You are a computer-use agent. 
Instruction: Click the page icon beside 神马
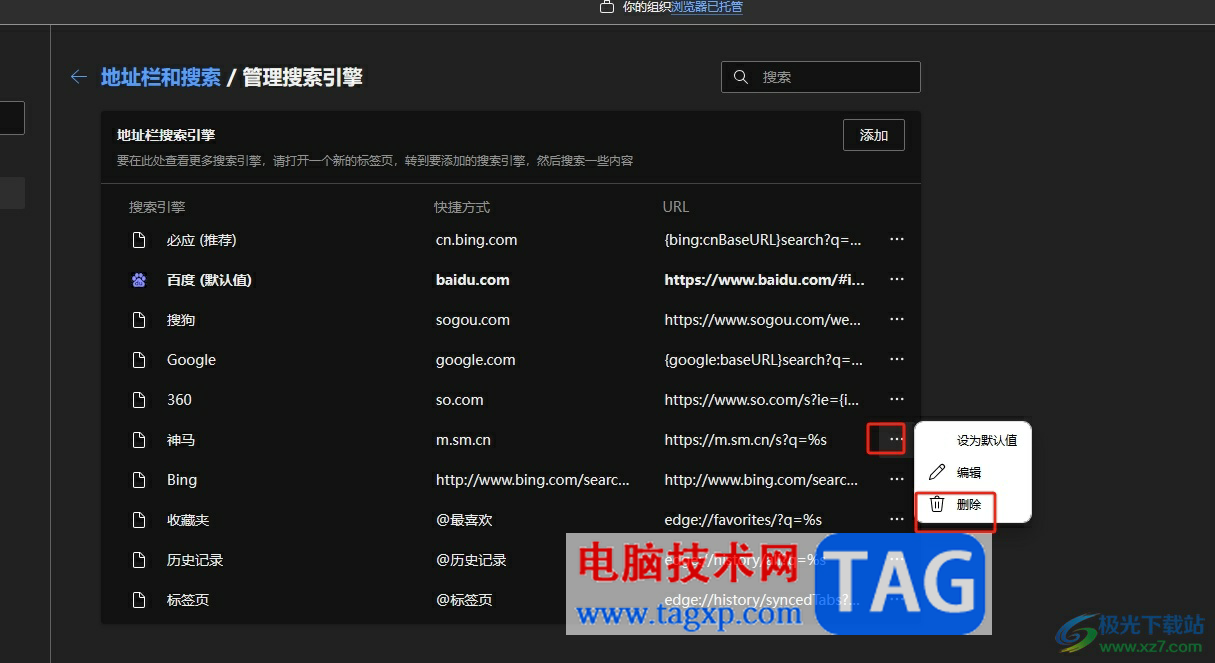139,440
